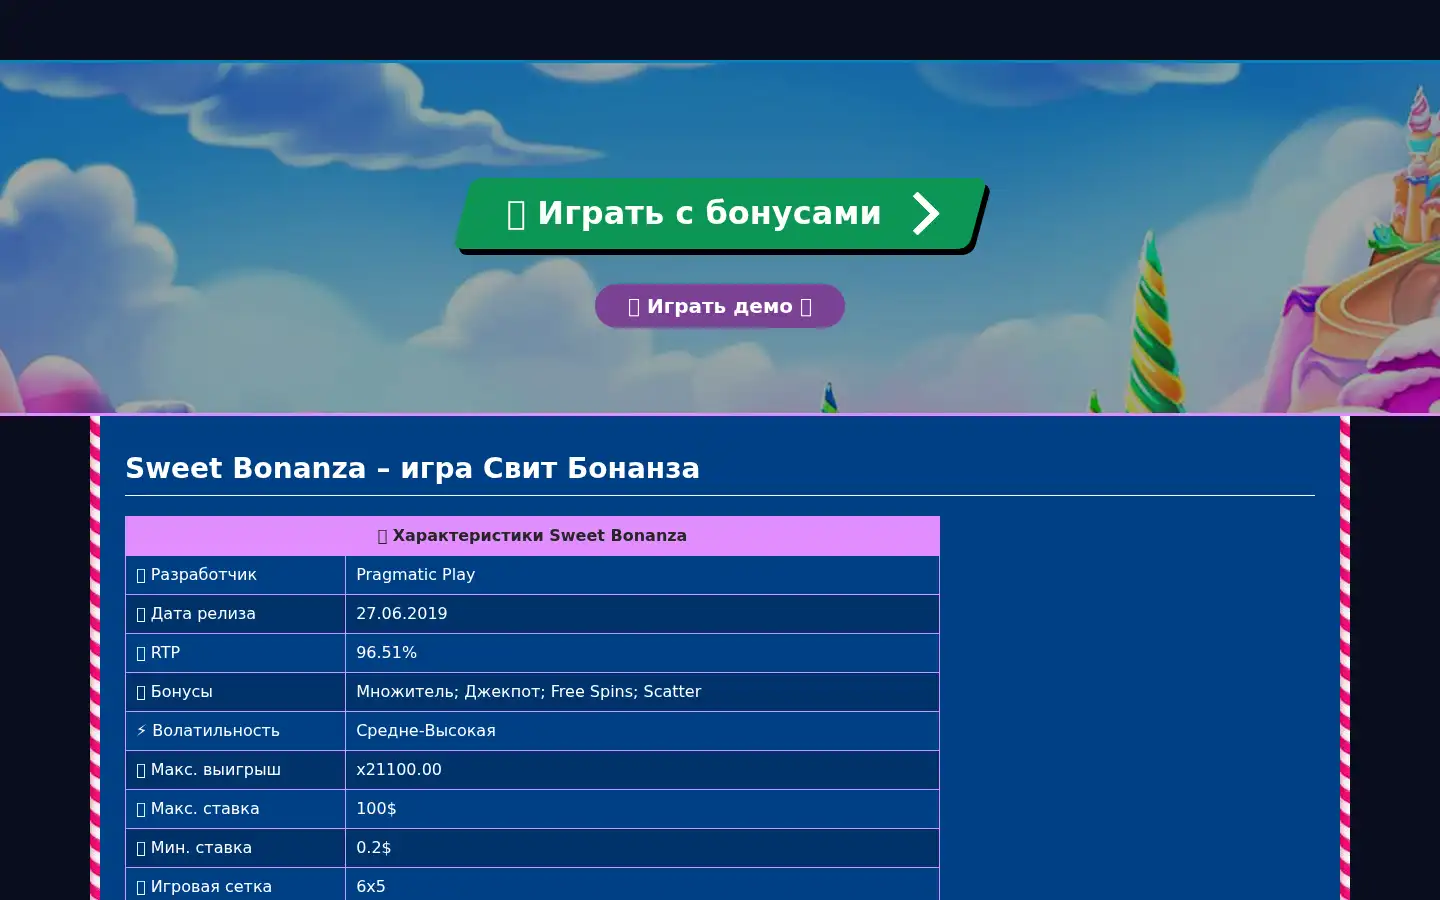Image resolution: width=1440 pixels, height=900 pixels.
Task: Click the min bet value '0.2$'
Action: click(374, 848)
